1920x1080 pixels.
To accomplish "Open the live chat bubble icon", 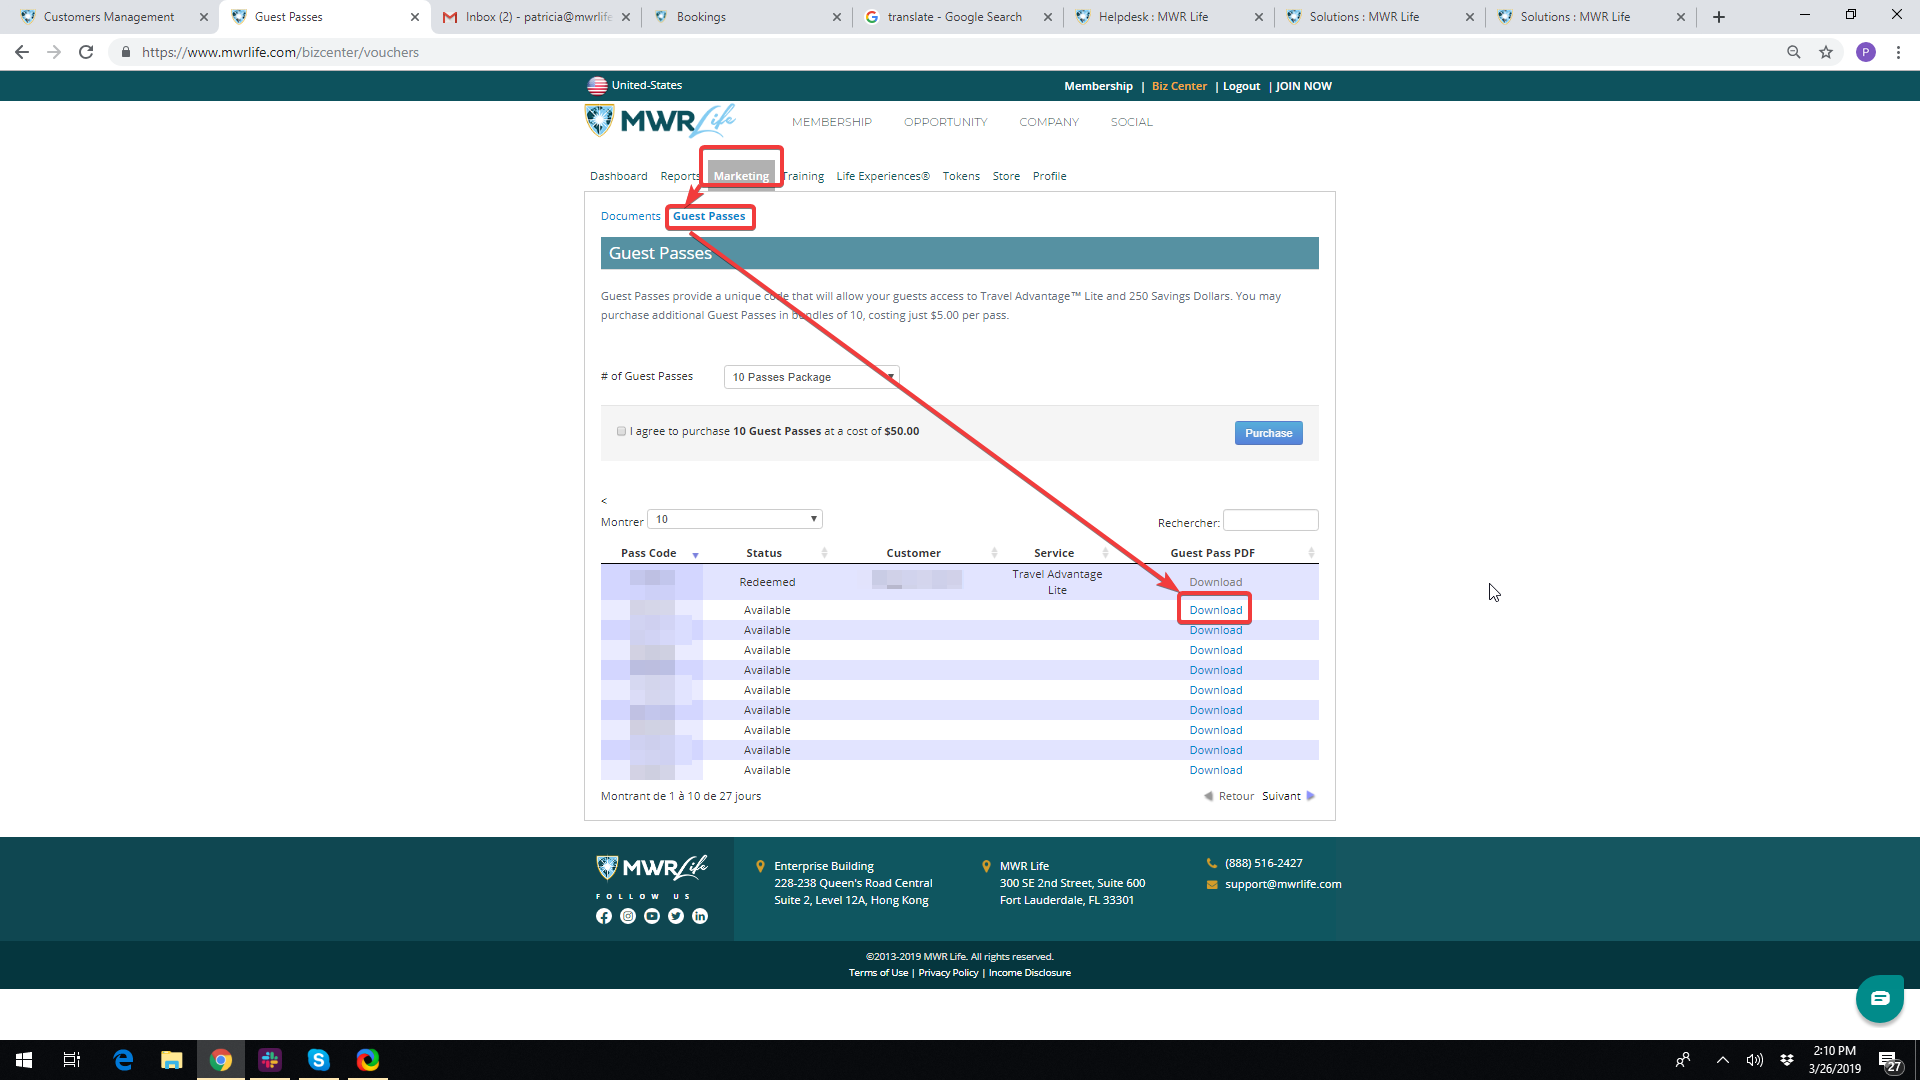I will coord(1879,998).
